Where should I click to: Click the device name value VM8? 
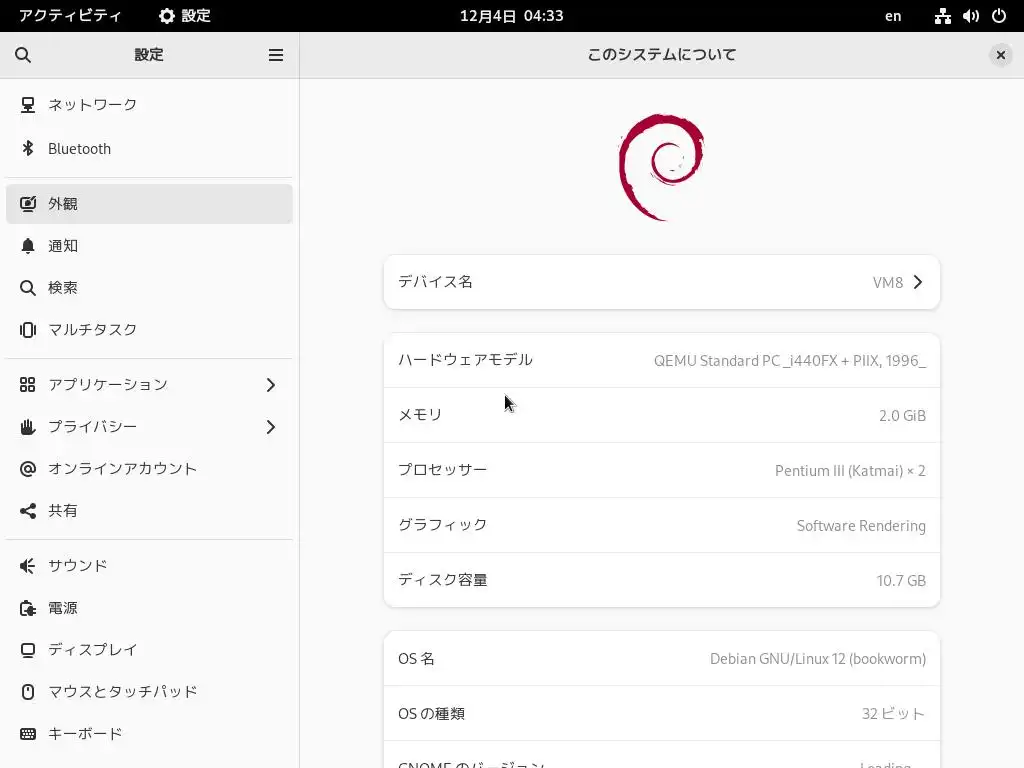point(888,282)
